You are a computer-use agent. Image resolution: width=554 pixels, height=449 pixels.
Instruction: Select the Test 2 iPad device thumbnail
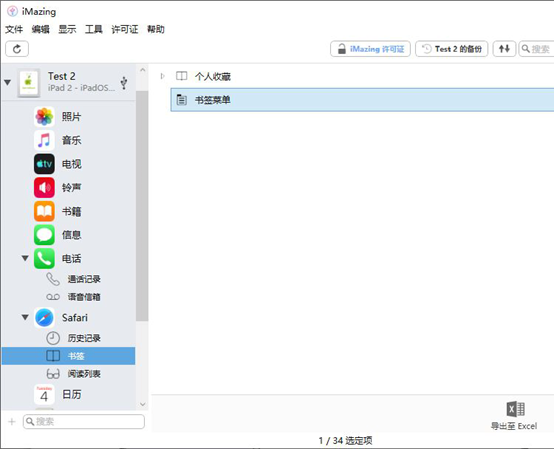click(x=29, y=83)
